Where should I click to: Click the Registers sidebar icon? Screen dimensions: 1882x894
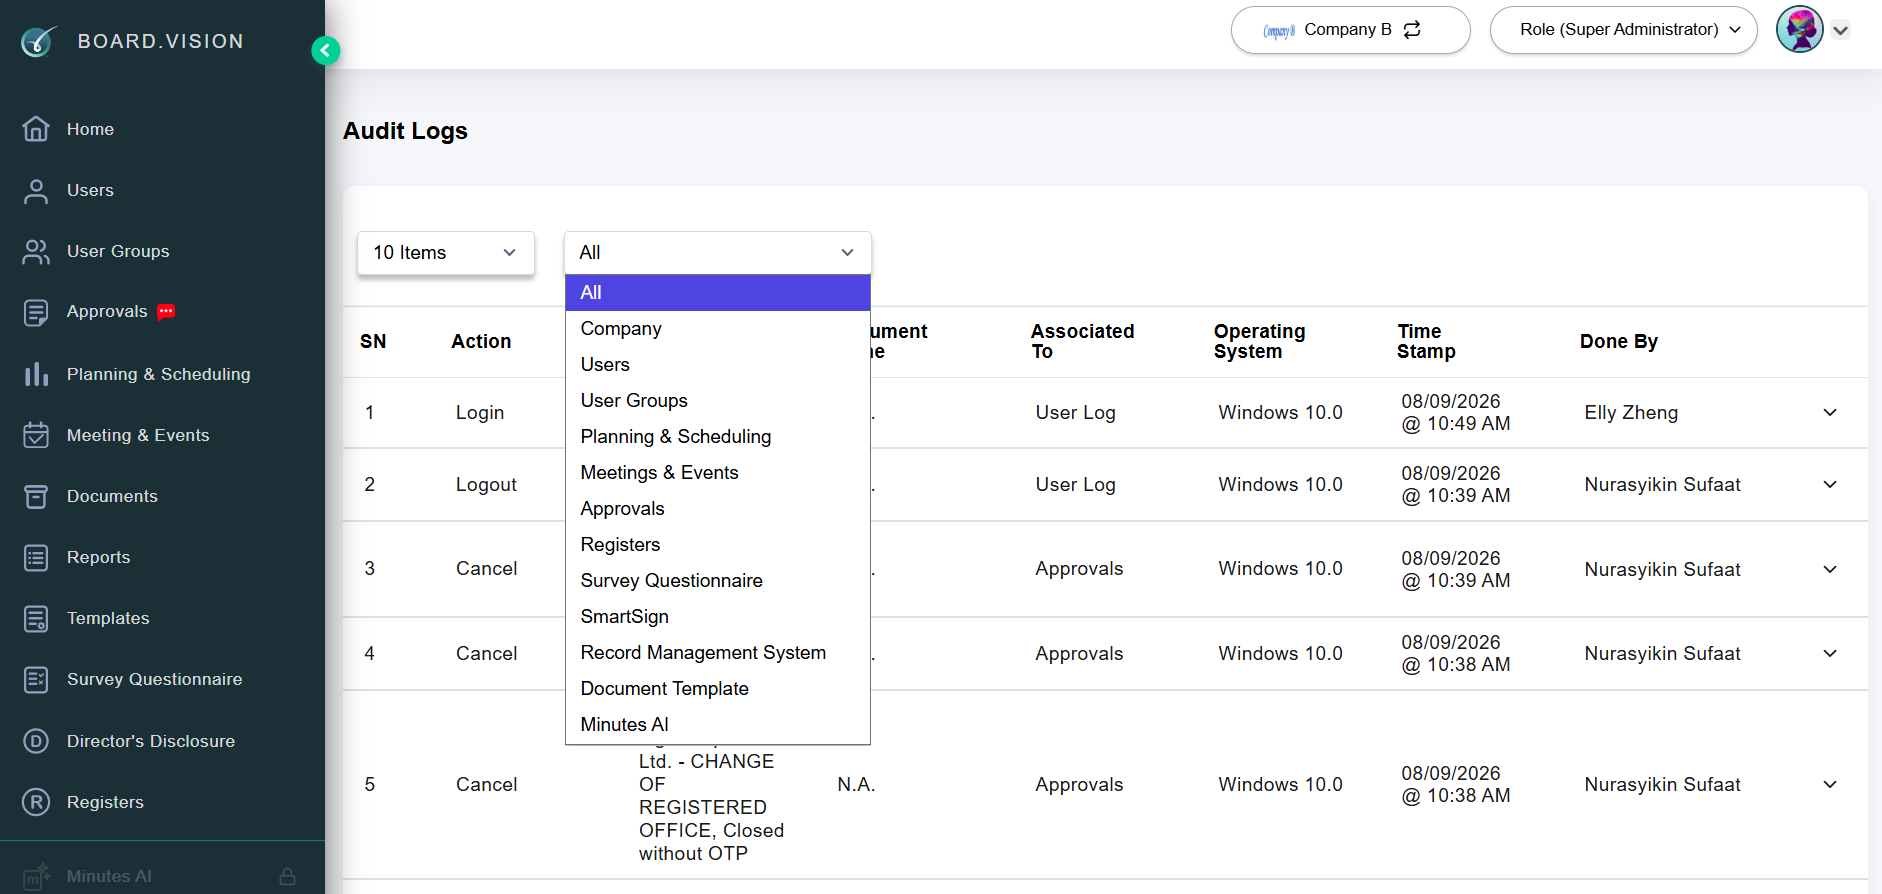tap(36, 802)
